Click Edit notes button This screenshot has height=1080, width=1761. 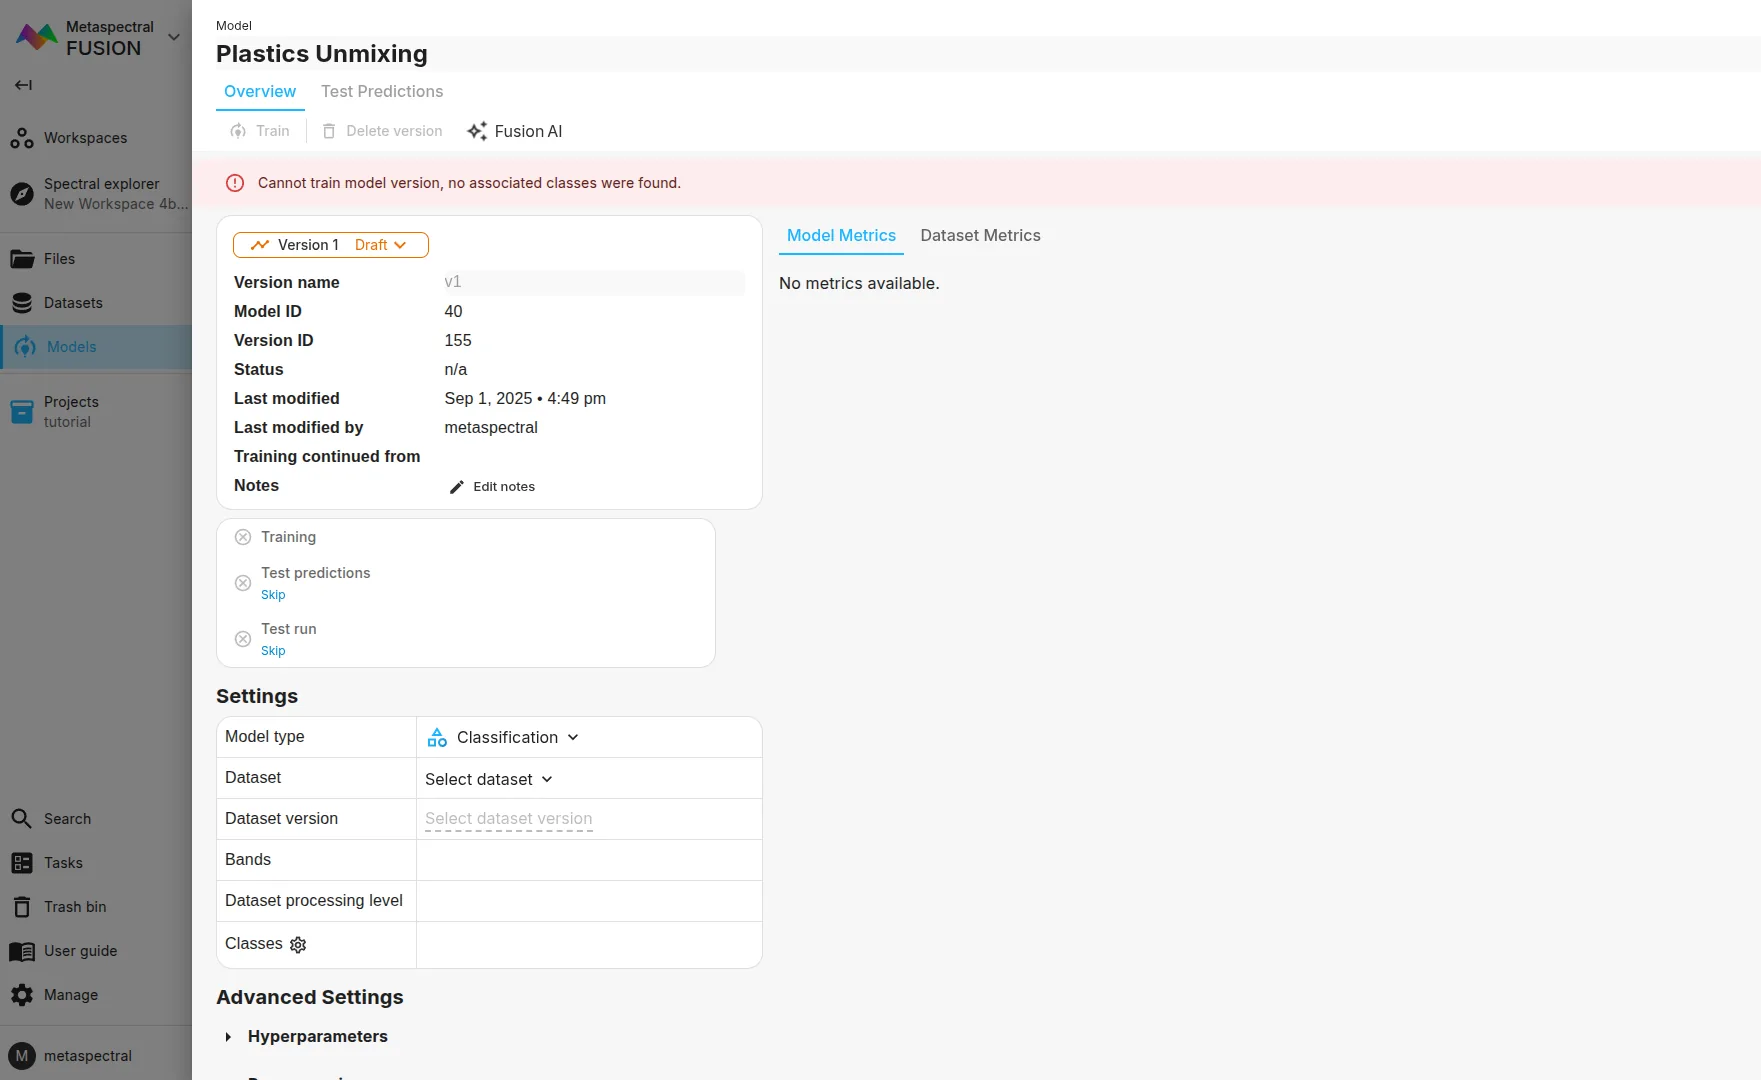point(493,487)
